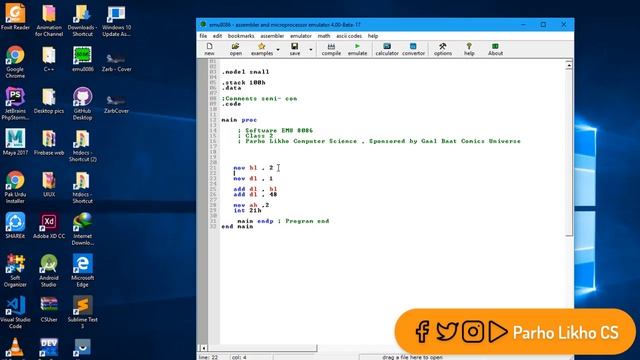
Task: Open the emulator menu
Action: click(x=301, y=36)
